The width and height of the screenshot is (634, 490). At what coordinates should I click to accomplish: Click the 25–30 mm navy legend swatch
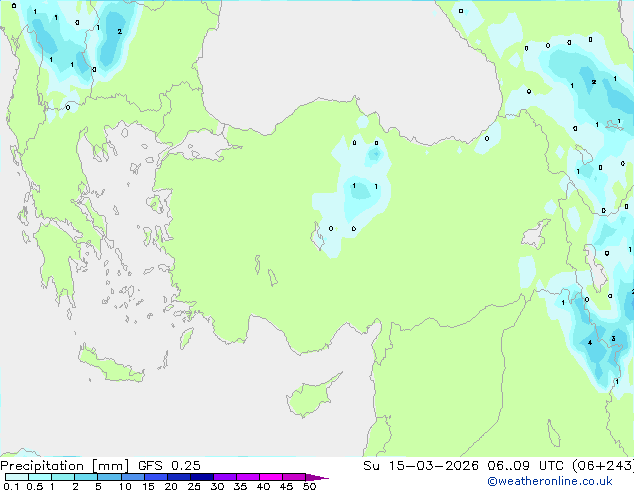[x=202, y=477]
